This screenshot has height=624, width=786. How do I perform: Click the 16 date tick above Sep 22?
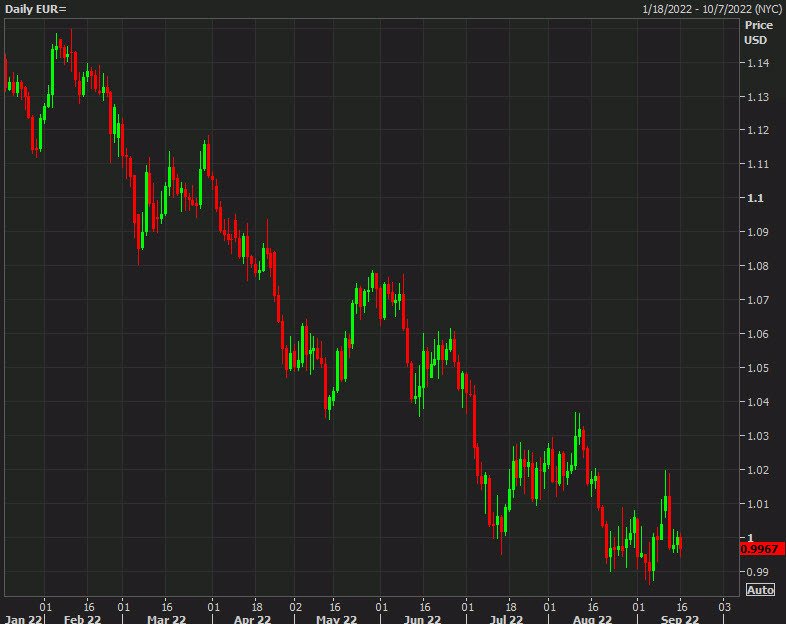coord(680,607)
